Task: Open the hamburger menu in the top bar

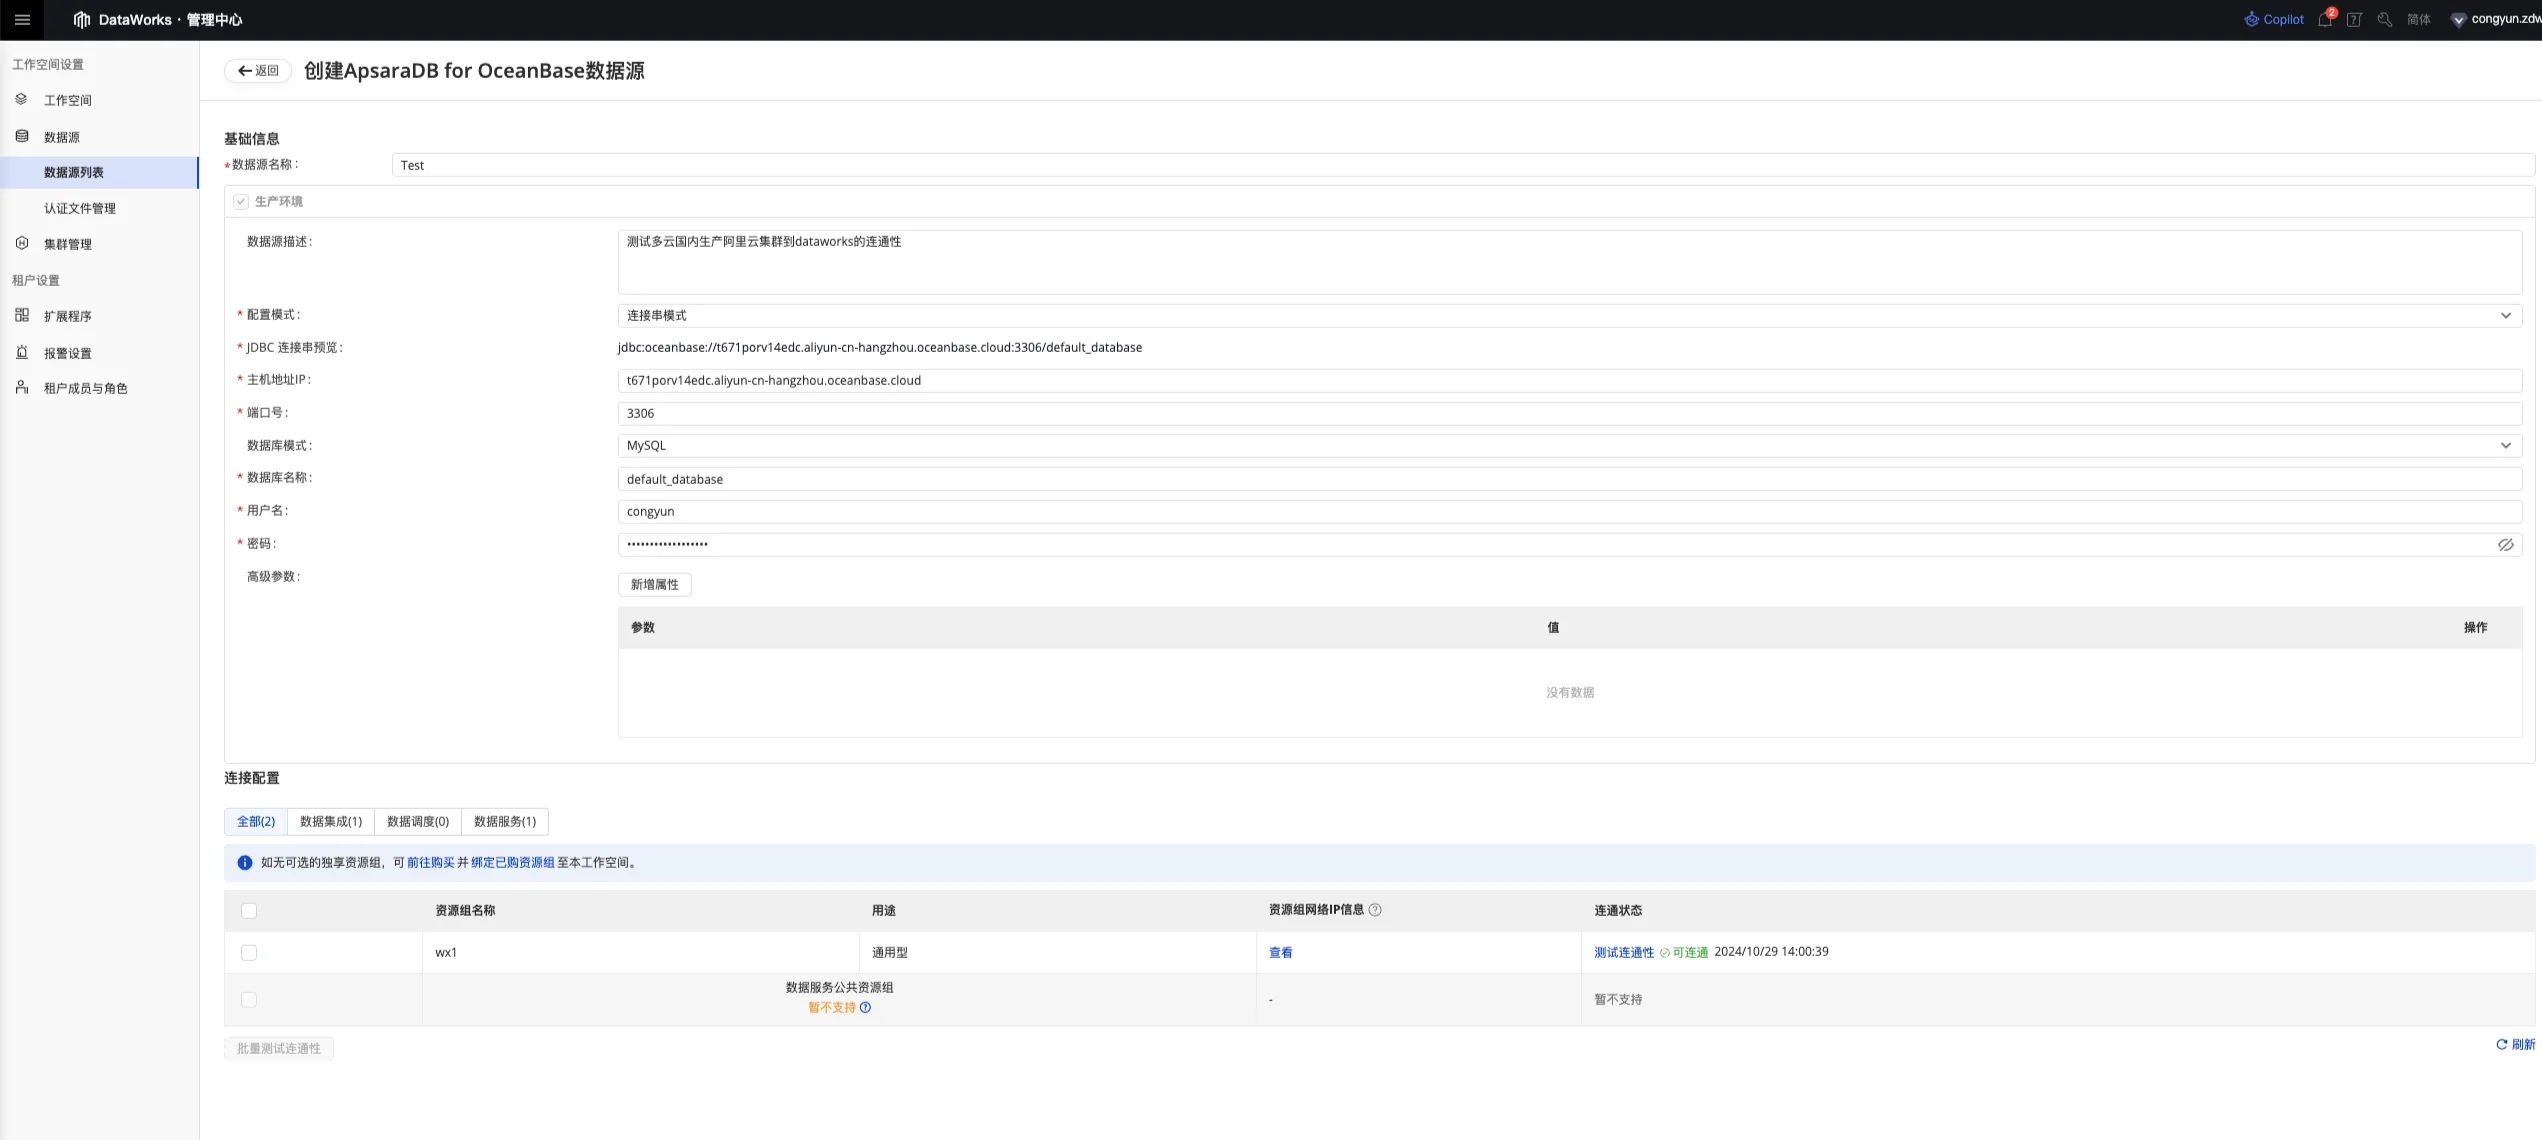Action: pyautogui.click(x=22, y=19)
